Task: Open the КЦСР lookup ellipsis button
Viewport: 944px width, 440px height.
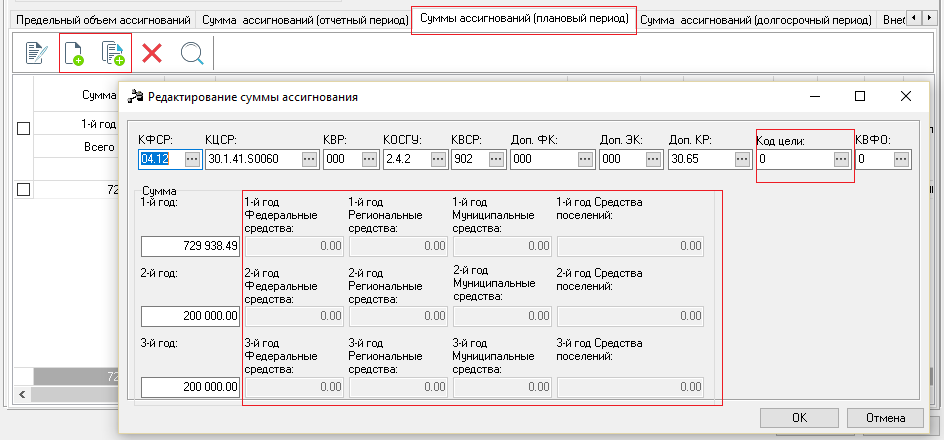Action: pos(309,159)
